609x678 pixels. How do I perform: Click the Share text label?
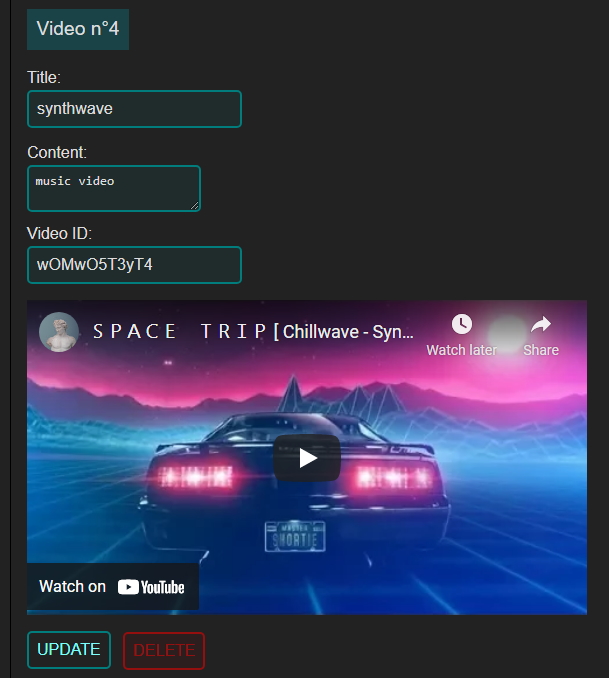pos(541,350)
